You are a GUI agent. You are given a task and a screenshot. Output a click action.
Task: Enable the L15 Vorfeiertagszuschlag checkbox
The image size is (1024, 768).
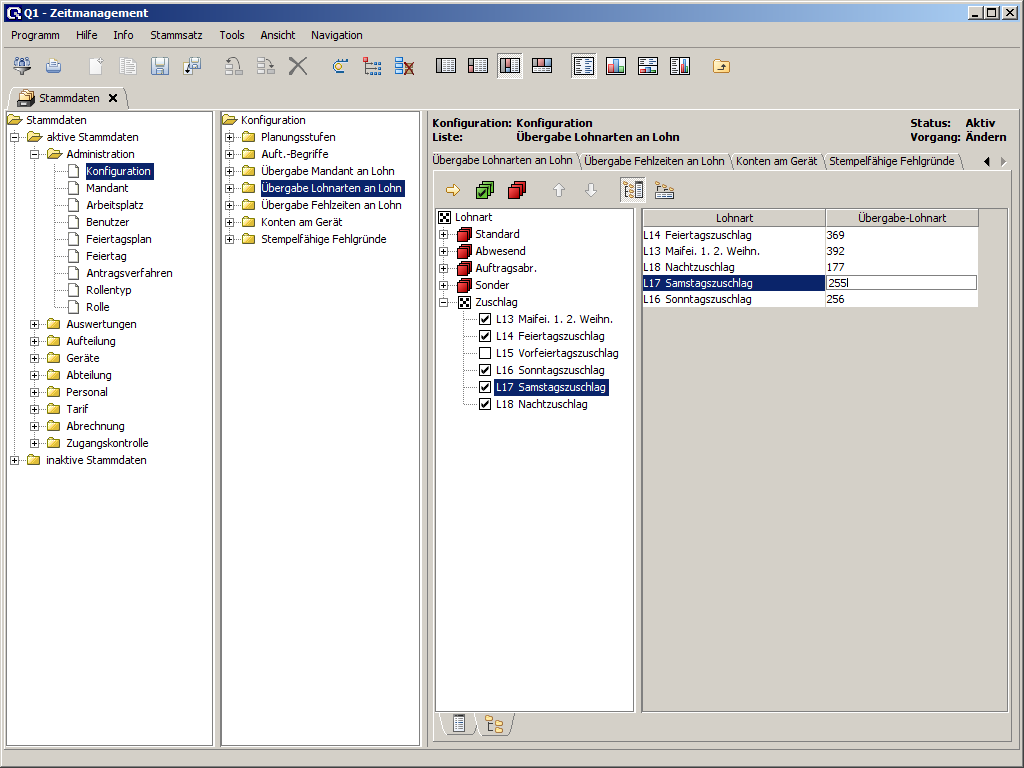coord(485,353)
